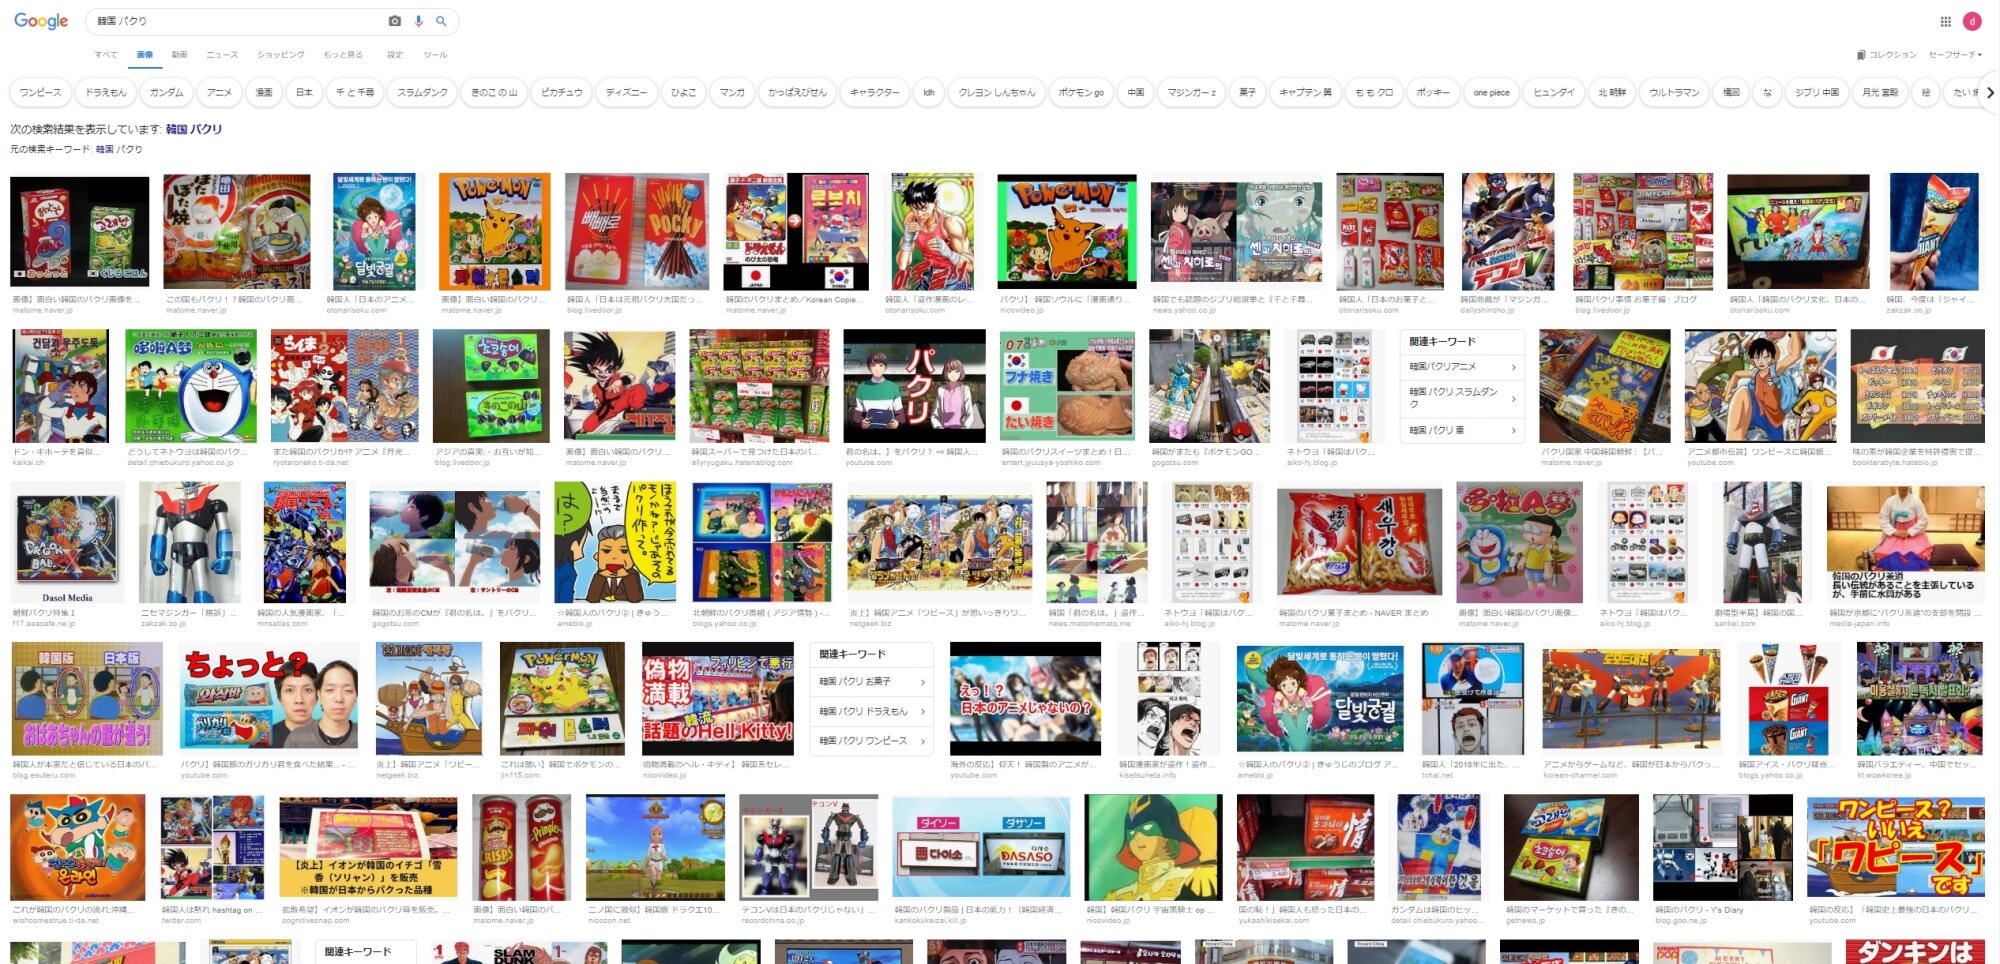Open the セーフサーチ dropdown
The width and height of the screenshot is (2000, 964).
(x=1955, y=55)
